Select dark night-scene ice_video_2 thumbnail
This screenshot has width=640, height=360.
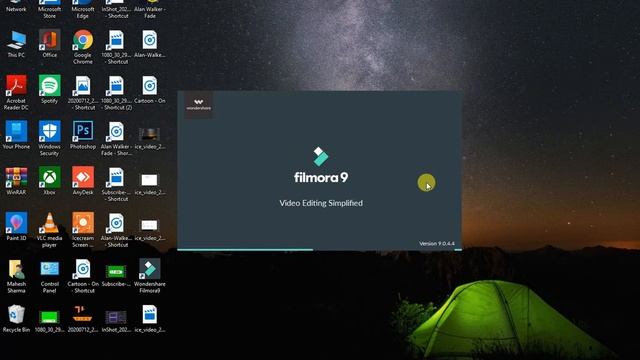(x=149, y=138)
